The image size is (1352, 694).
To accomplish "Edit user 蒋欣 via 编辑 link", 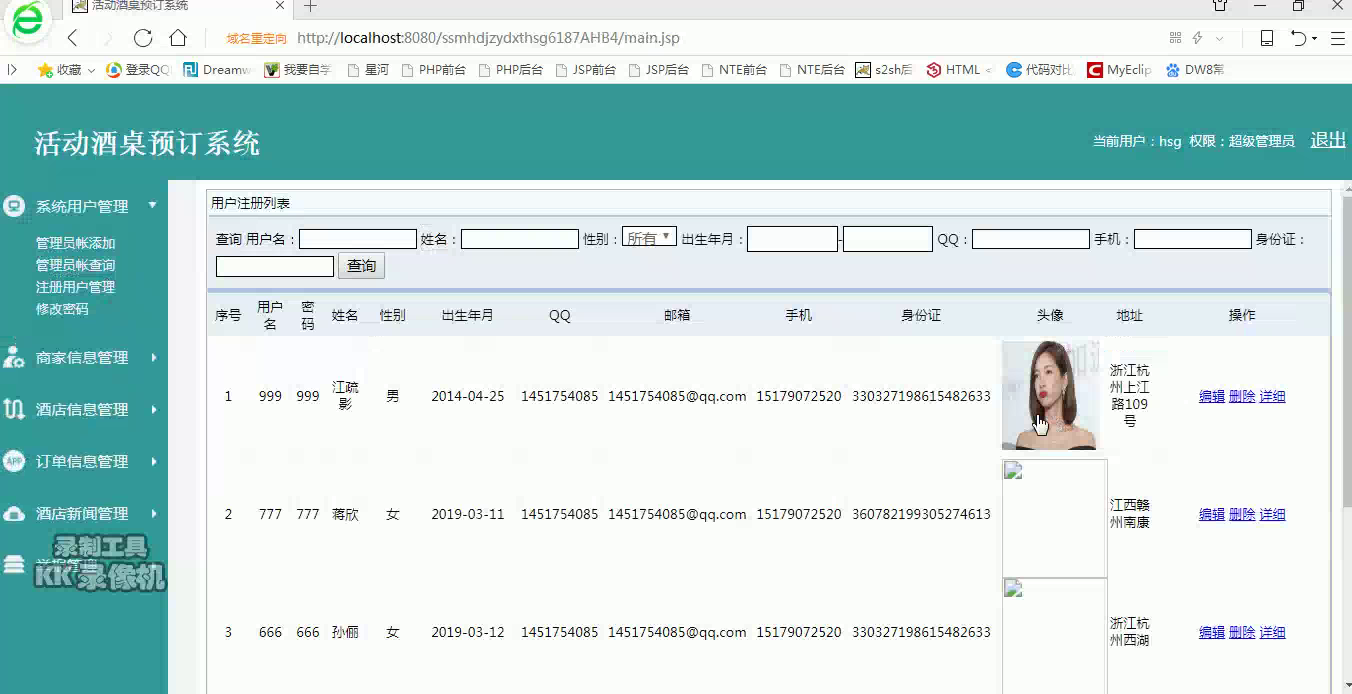I will click(1212, 514).
